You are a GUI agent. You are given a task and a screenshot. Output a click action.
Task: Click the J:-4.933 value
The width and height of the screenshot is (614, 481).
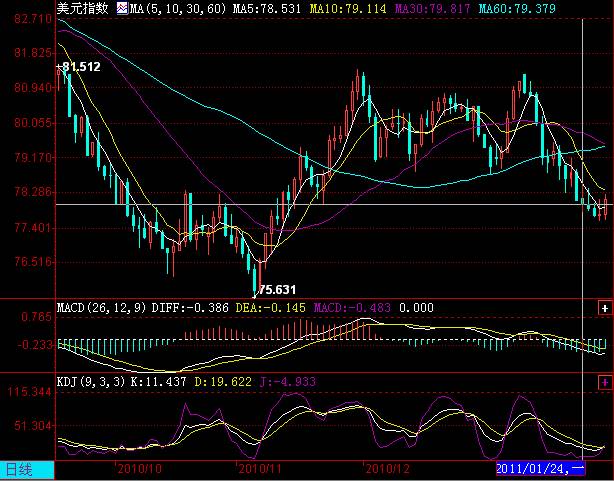(287, 382)
